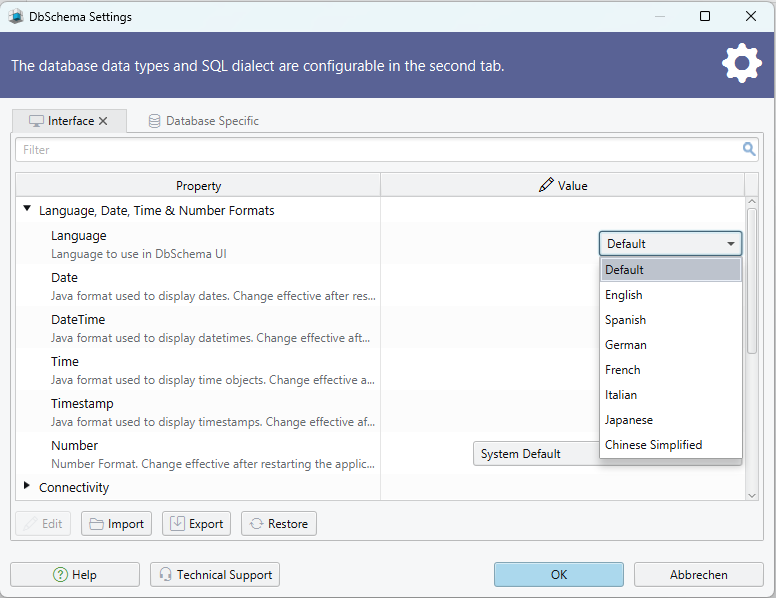776x598 pixels.
Task: Choose Default from the language list
Action: point(671,270)
